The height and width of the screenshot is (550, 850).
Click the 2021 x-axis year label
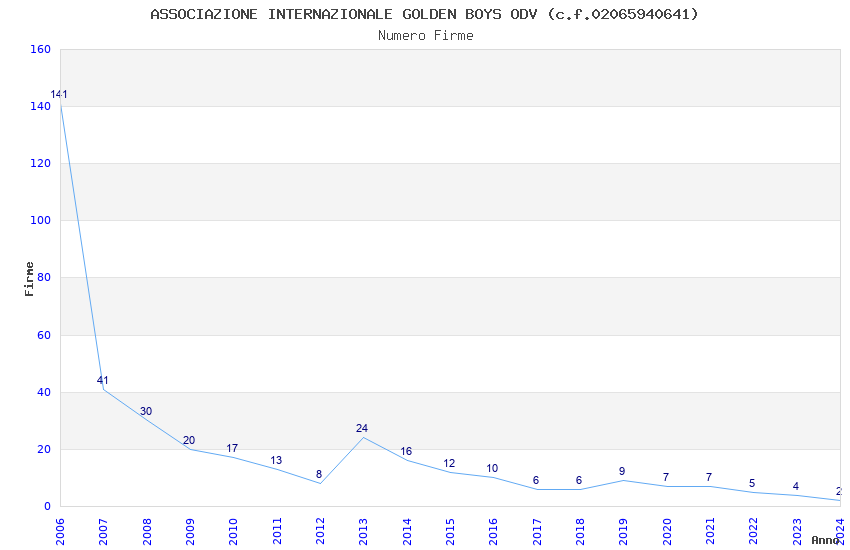pyautogui.click(x=710, y=531)
